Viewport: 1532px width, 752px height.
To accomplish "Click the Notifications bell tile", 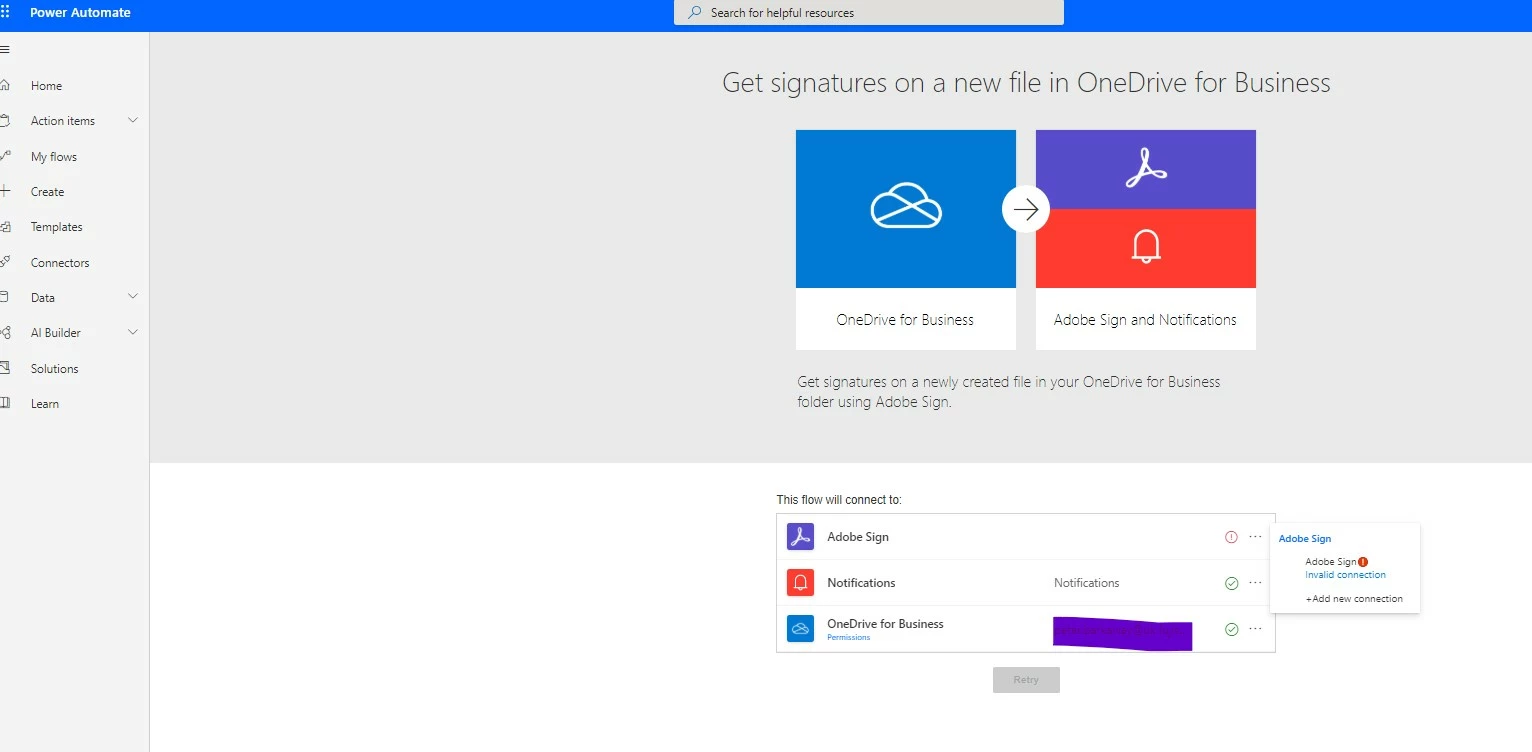I will click(x=1146, y=246).
